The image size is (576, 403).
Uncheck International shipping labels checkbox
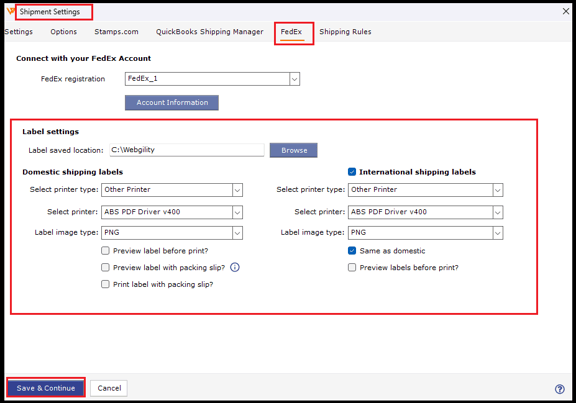pyautogui.click(x=352, y=172)
